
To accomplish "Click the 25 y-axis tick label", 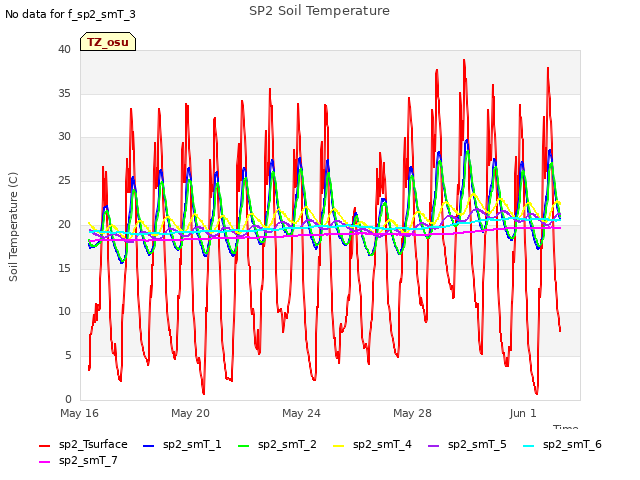I will (64, 180).
